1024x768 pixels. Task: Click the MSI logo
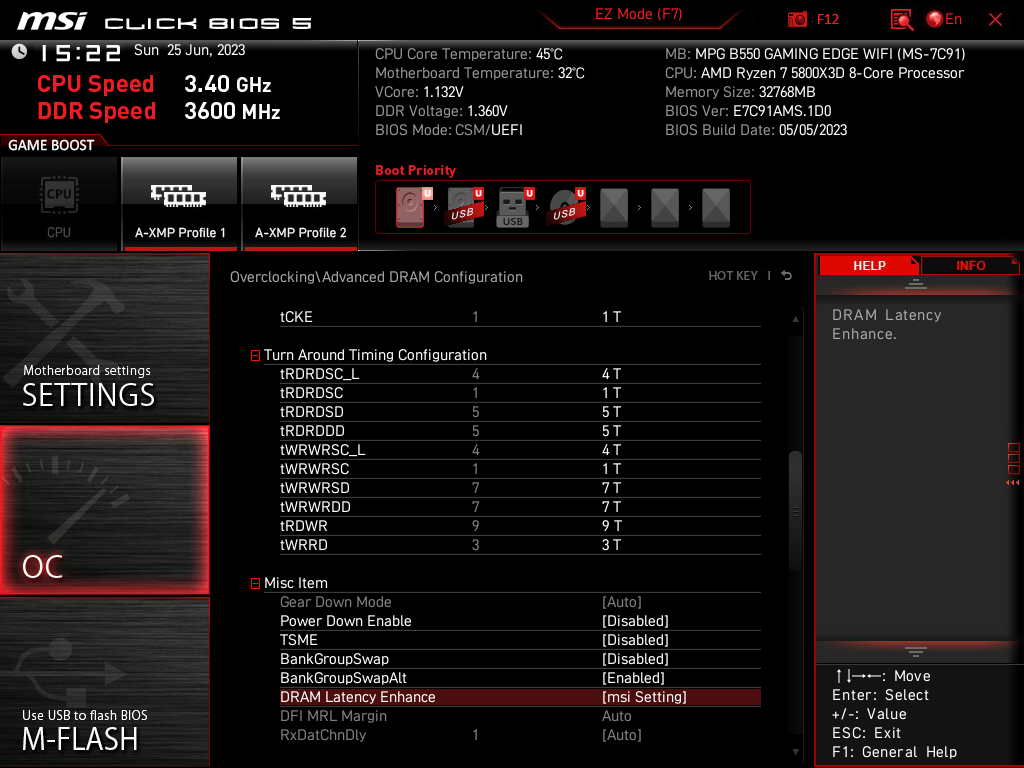(x=52, y=21)
